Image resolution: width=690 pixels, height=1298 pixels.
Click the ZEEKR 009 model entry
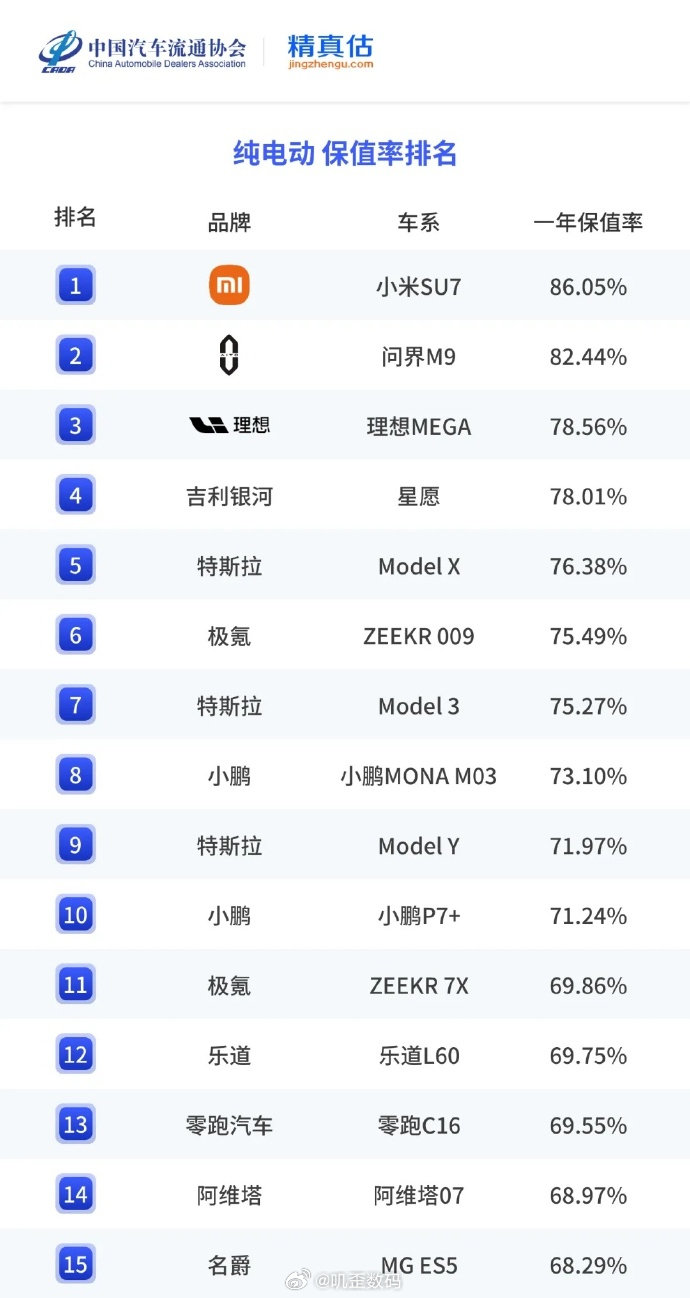[x=418, y=636]
